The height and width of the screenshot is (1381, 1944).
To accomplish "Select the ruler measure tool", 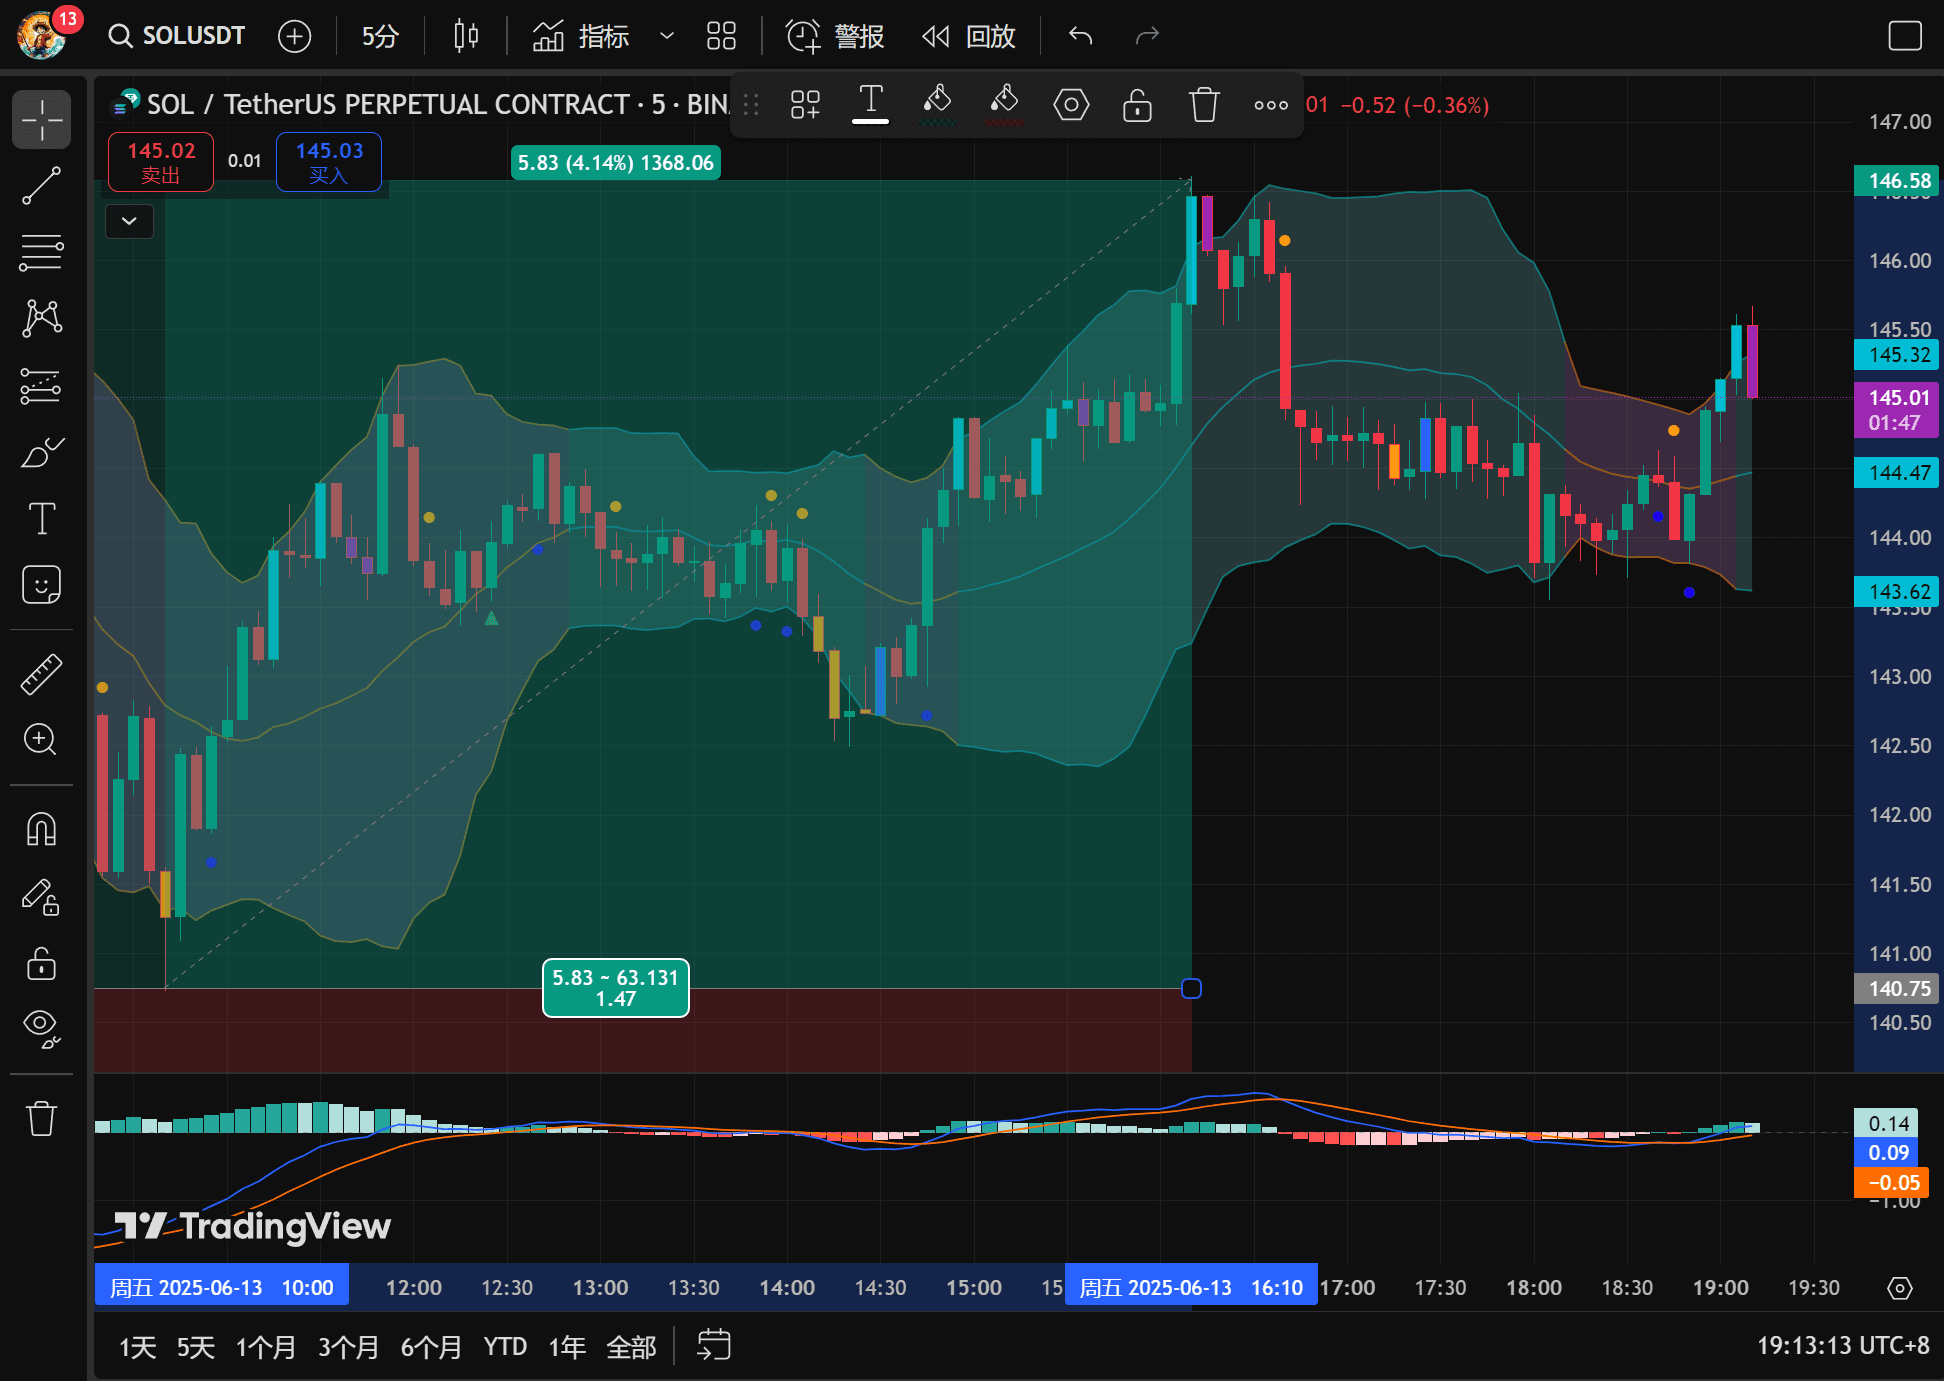I will (x=42, y=674).
